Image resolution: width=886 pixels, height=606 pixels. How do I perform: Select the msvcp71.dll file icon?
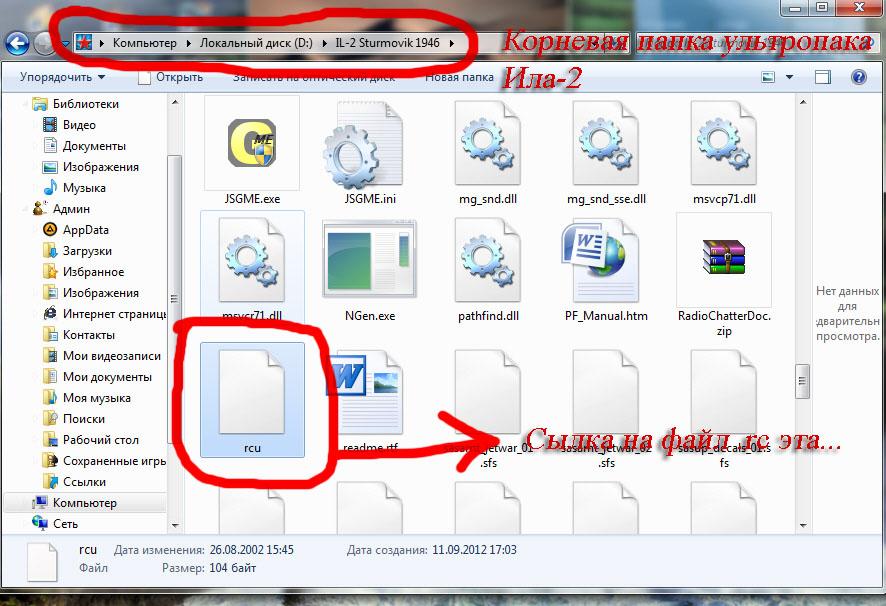pyautogui.click(x=724, y=142)
